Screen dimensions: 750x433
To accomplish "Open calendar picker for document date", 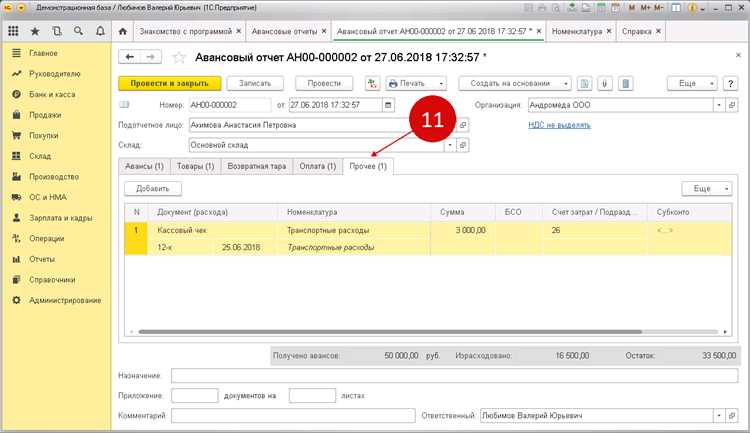I will coord(388,105).
